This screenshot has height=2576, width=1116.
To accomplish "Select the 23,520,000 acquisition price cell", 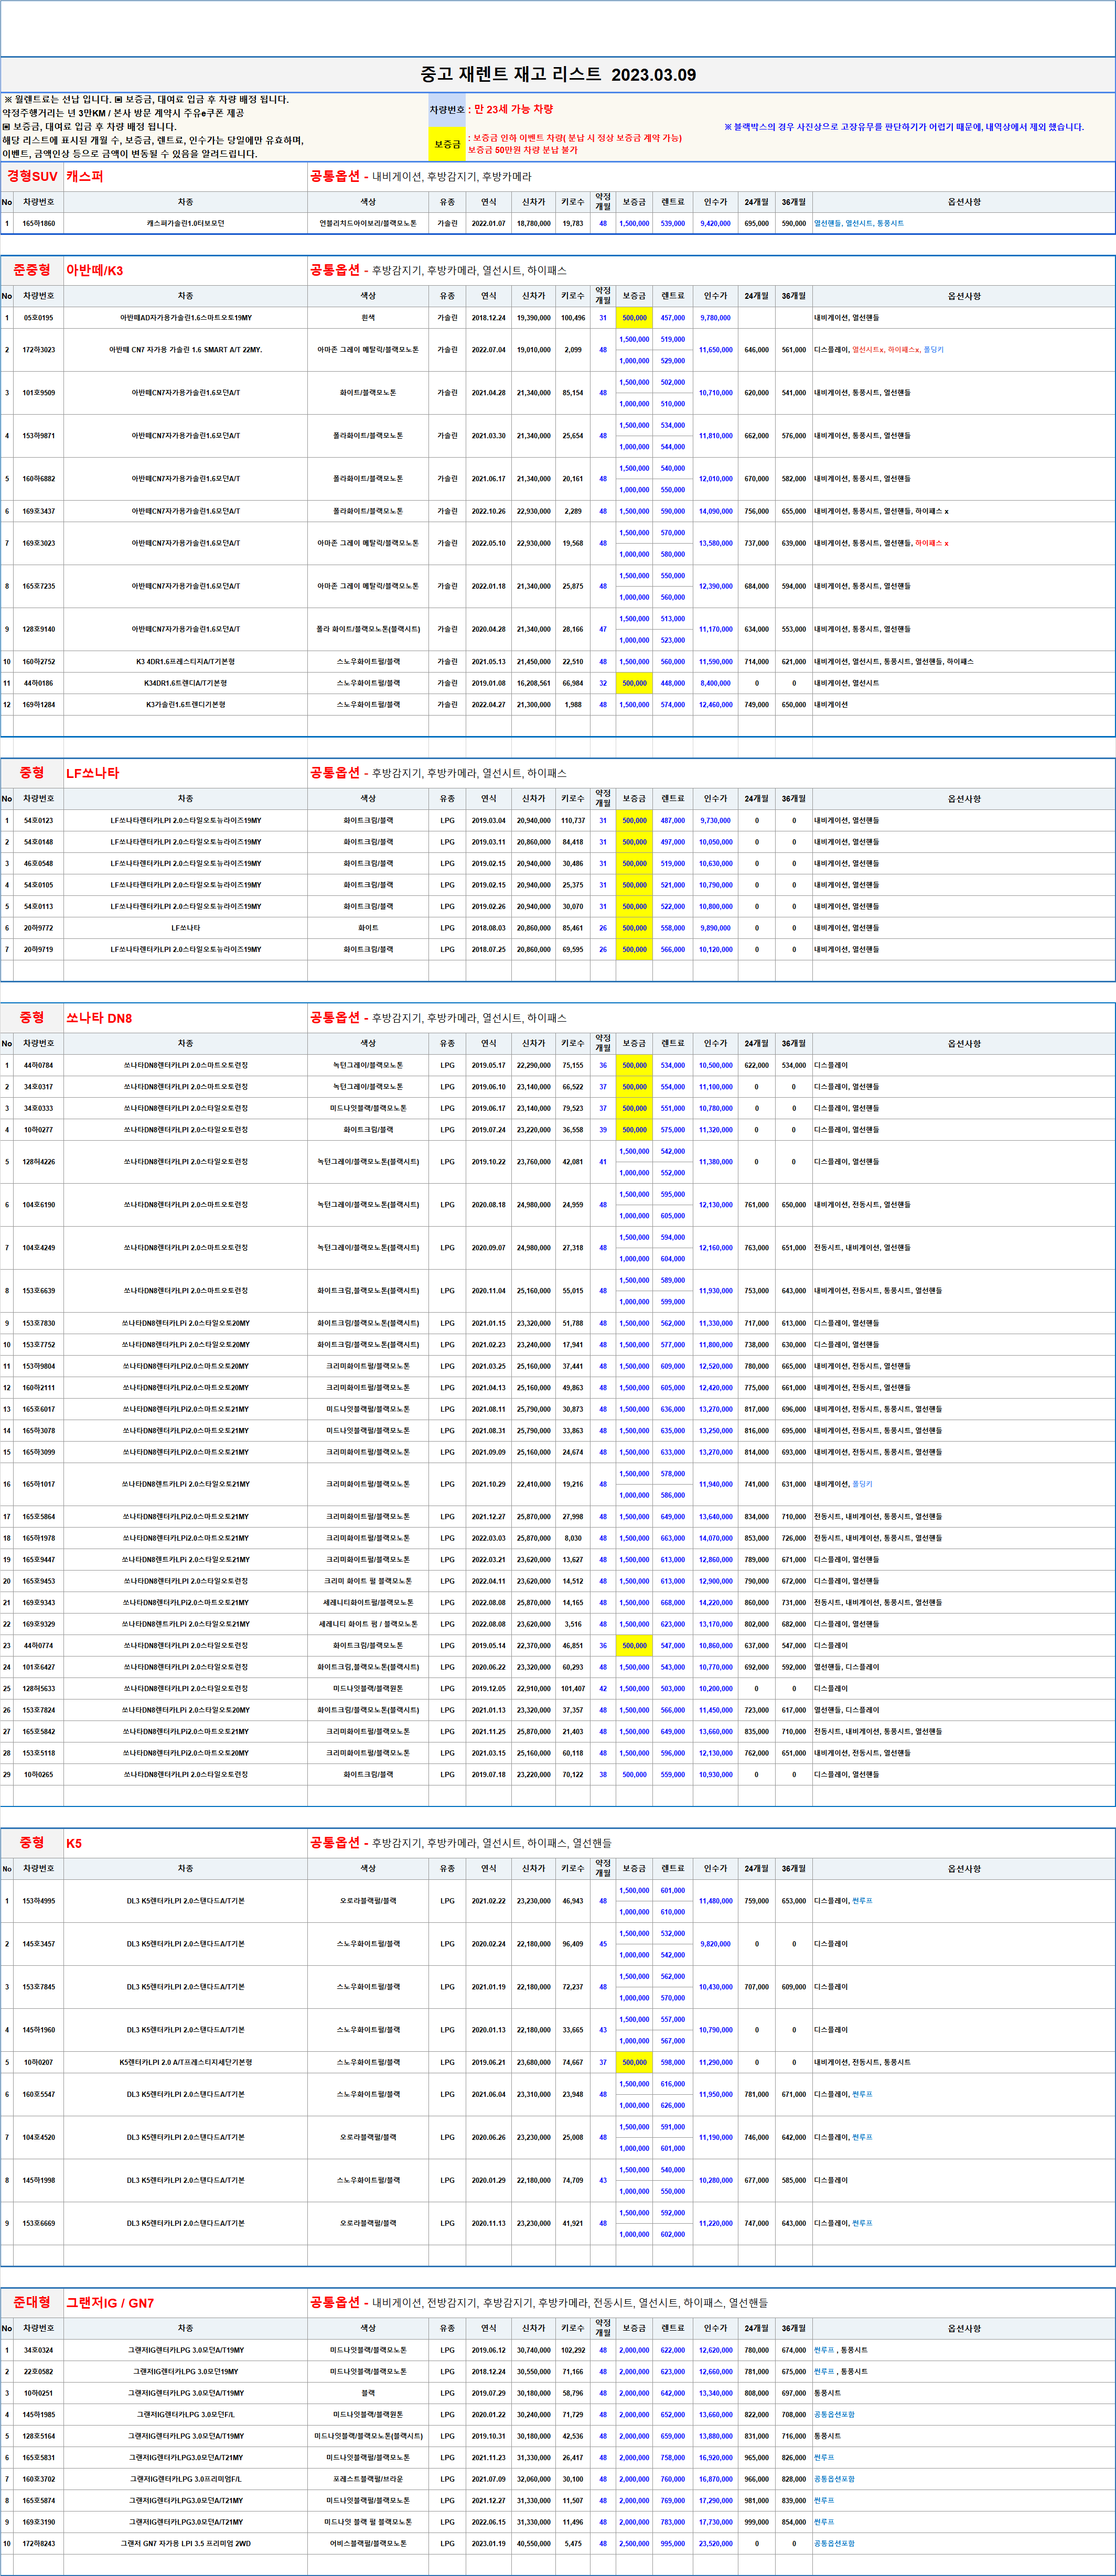I will point(715,2543).
